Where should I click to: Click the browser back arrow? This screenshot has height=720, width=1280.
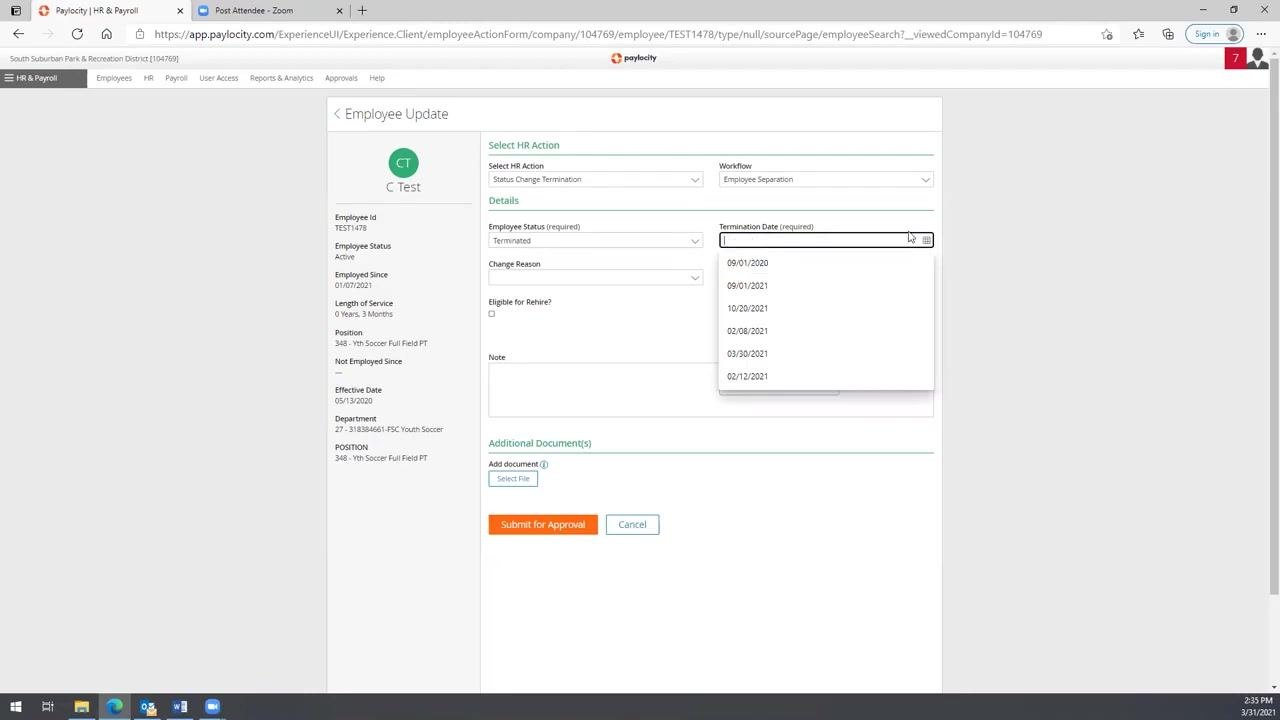(18, 34)
